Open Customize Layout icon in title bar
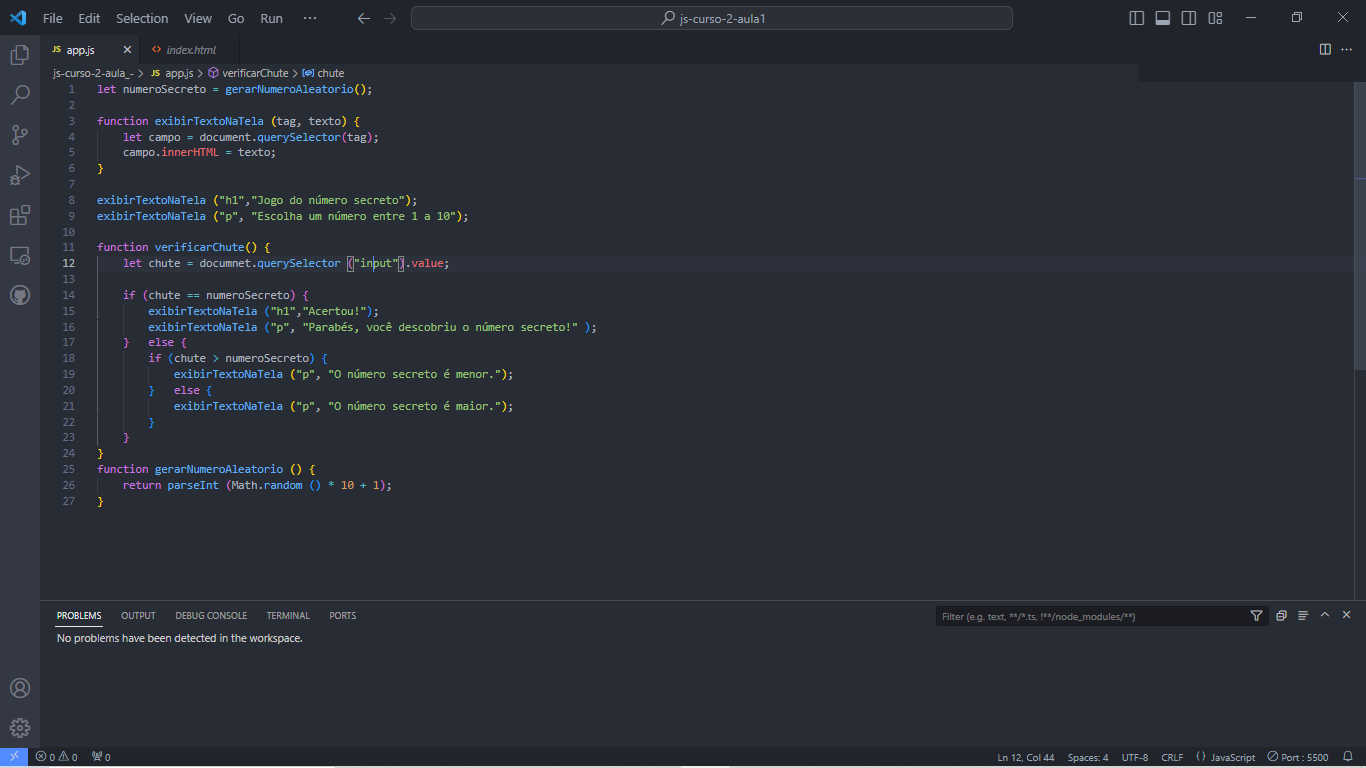Image resolution: width=1366 pixels, height=768 pixels. click(x=1215, y=18)
